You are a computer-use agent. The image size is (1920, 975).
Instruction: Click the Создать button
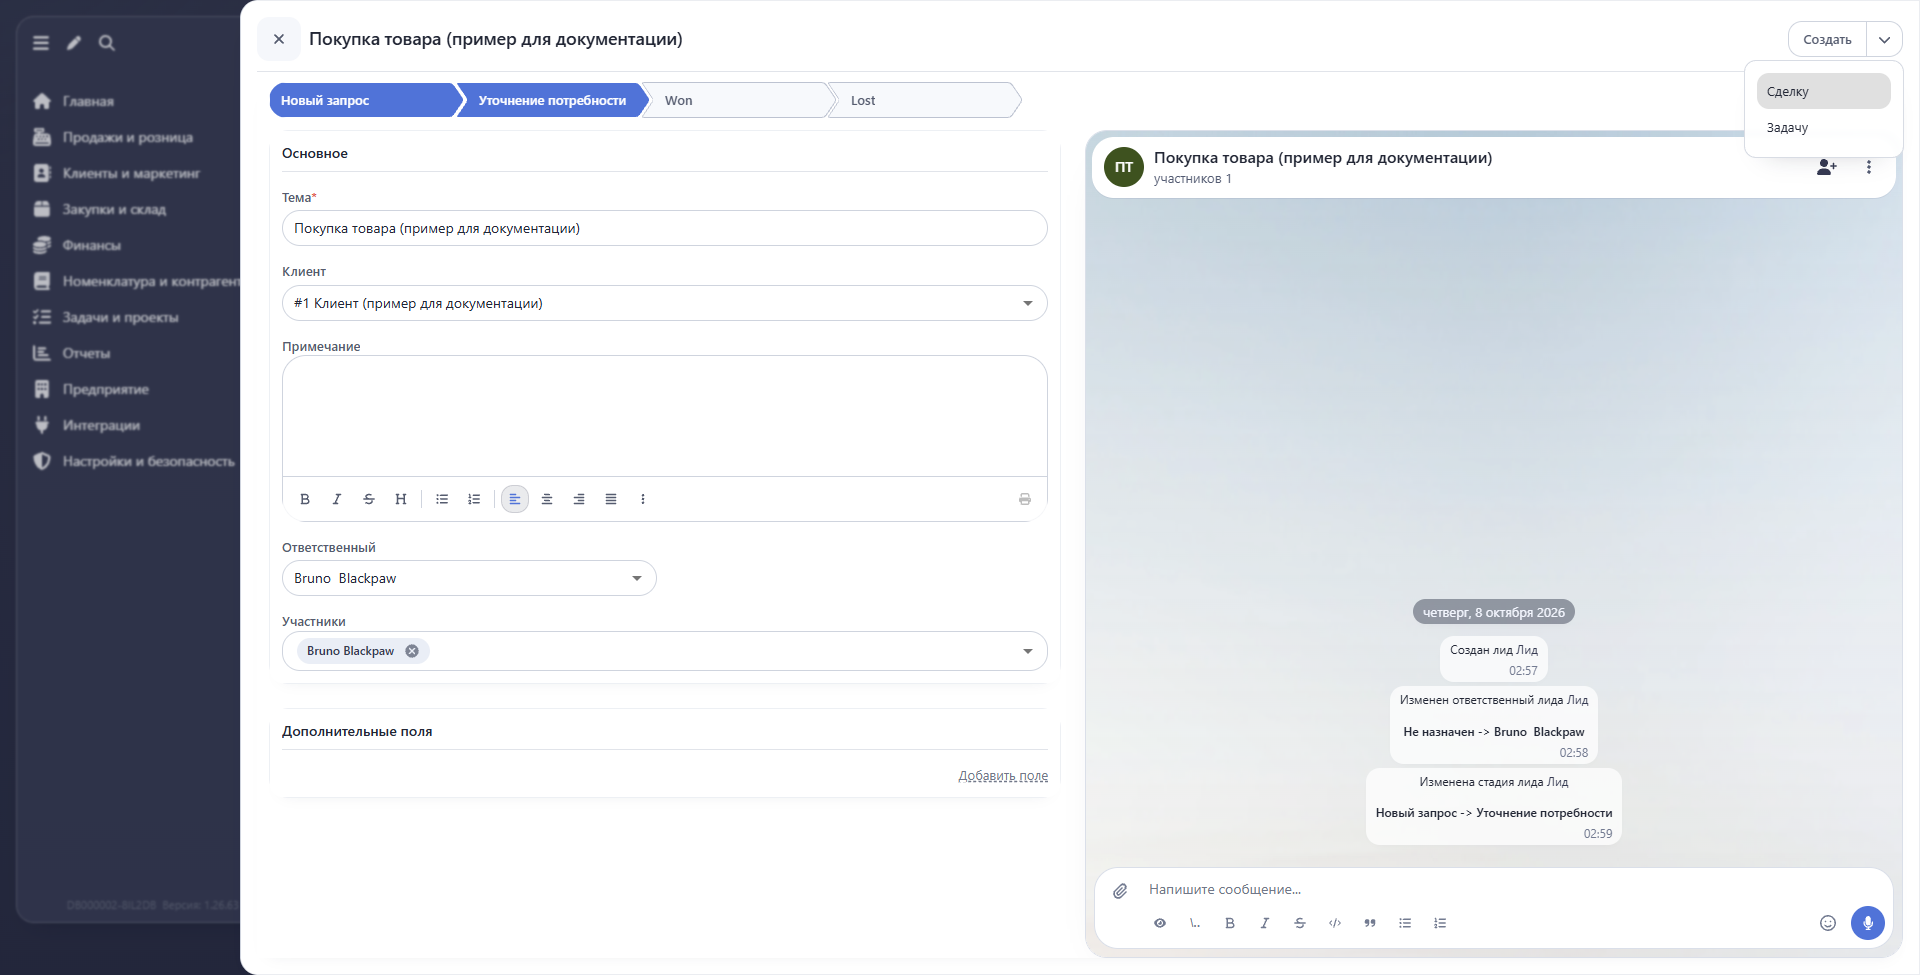[1827, 40]
